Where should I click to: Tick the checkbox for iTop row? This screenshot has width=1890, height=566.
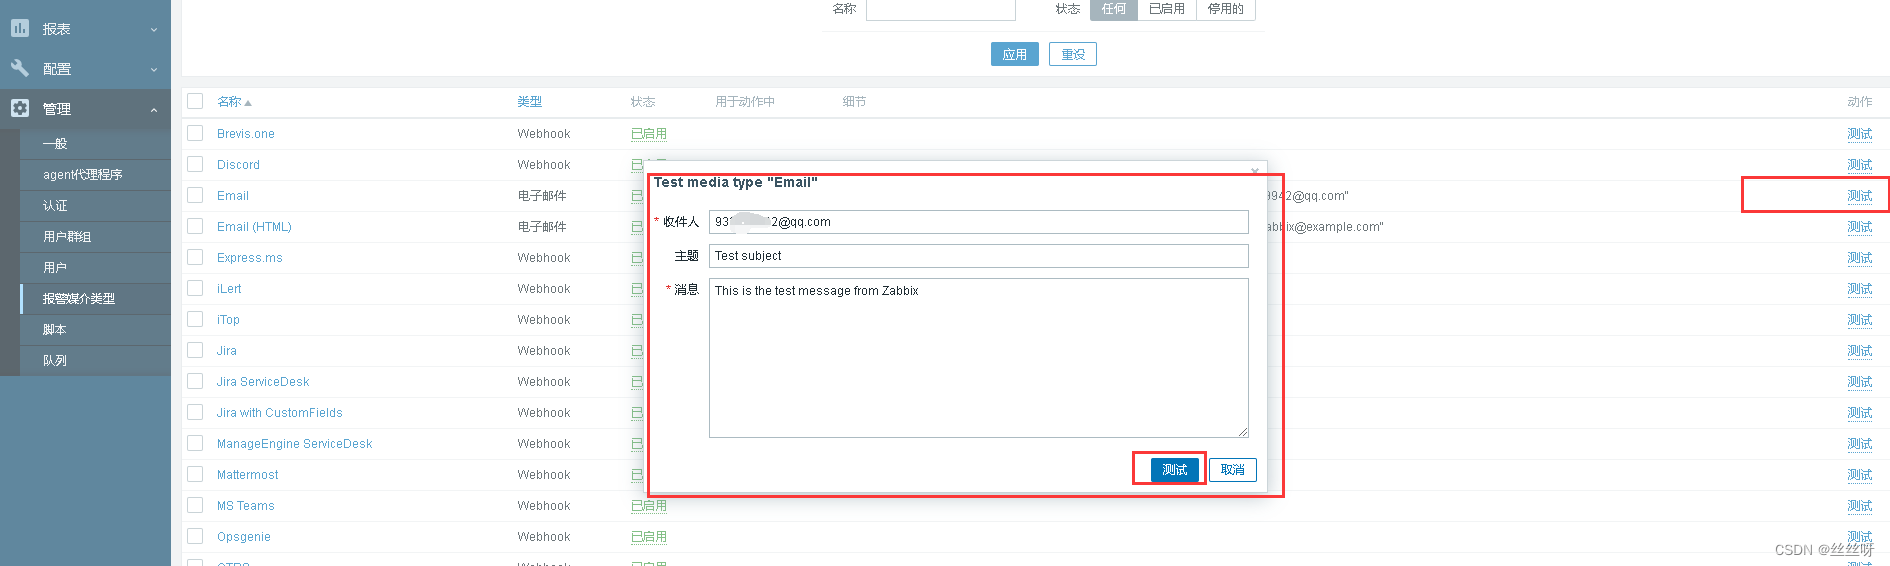tap(195, 319)
